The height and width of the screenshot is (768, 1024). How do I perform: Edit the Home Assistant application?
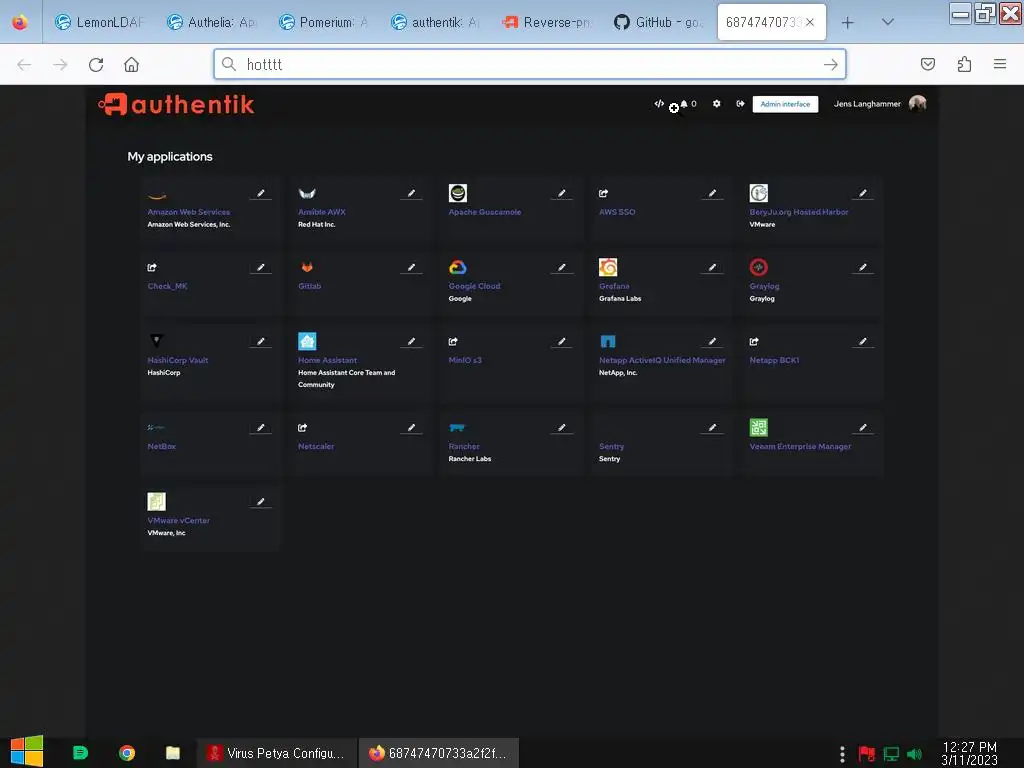(411, 342)
